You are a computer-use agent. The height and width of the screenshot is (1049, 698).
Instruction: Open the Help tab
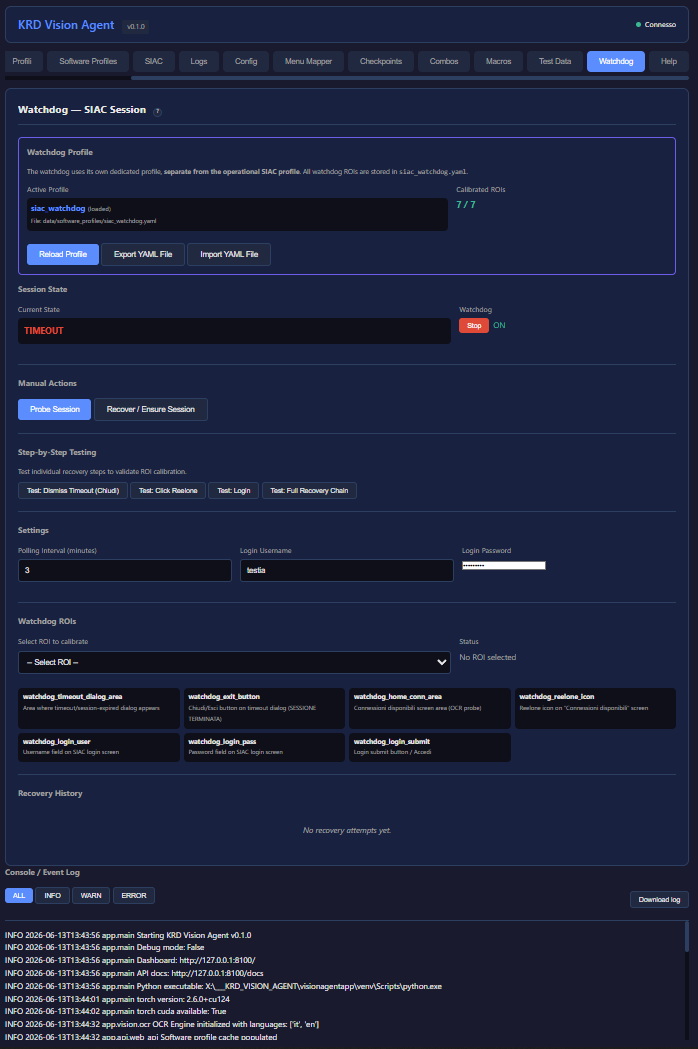click(669, 62)
